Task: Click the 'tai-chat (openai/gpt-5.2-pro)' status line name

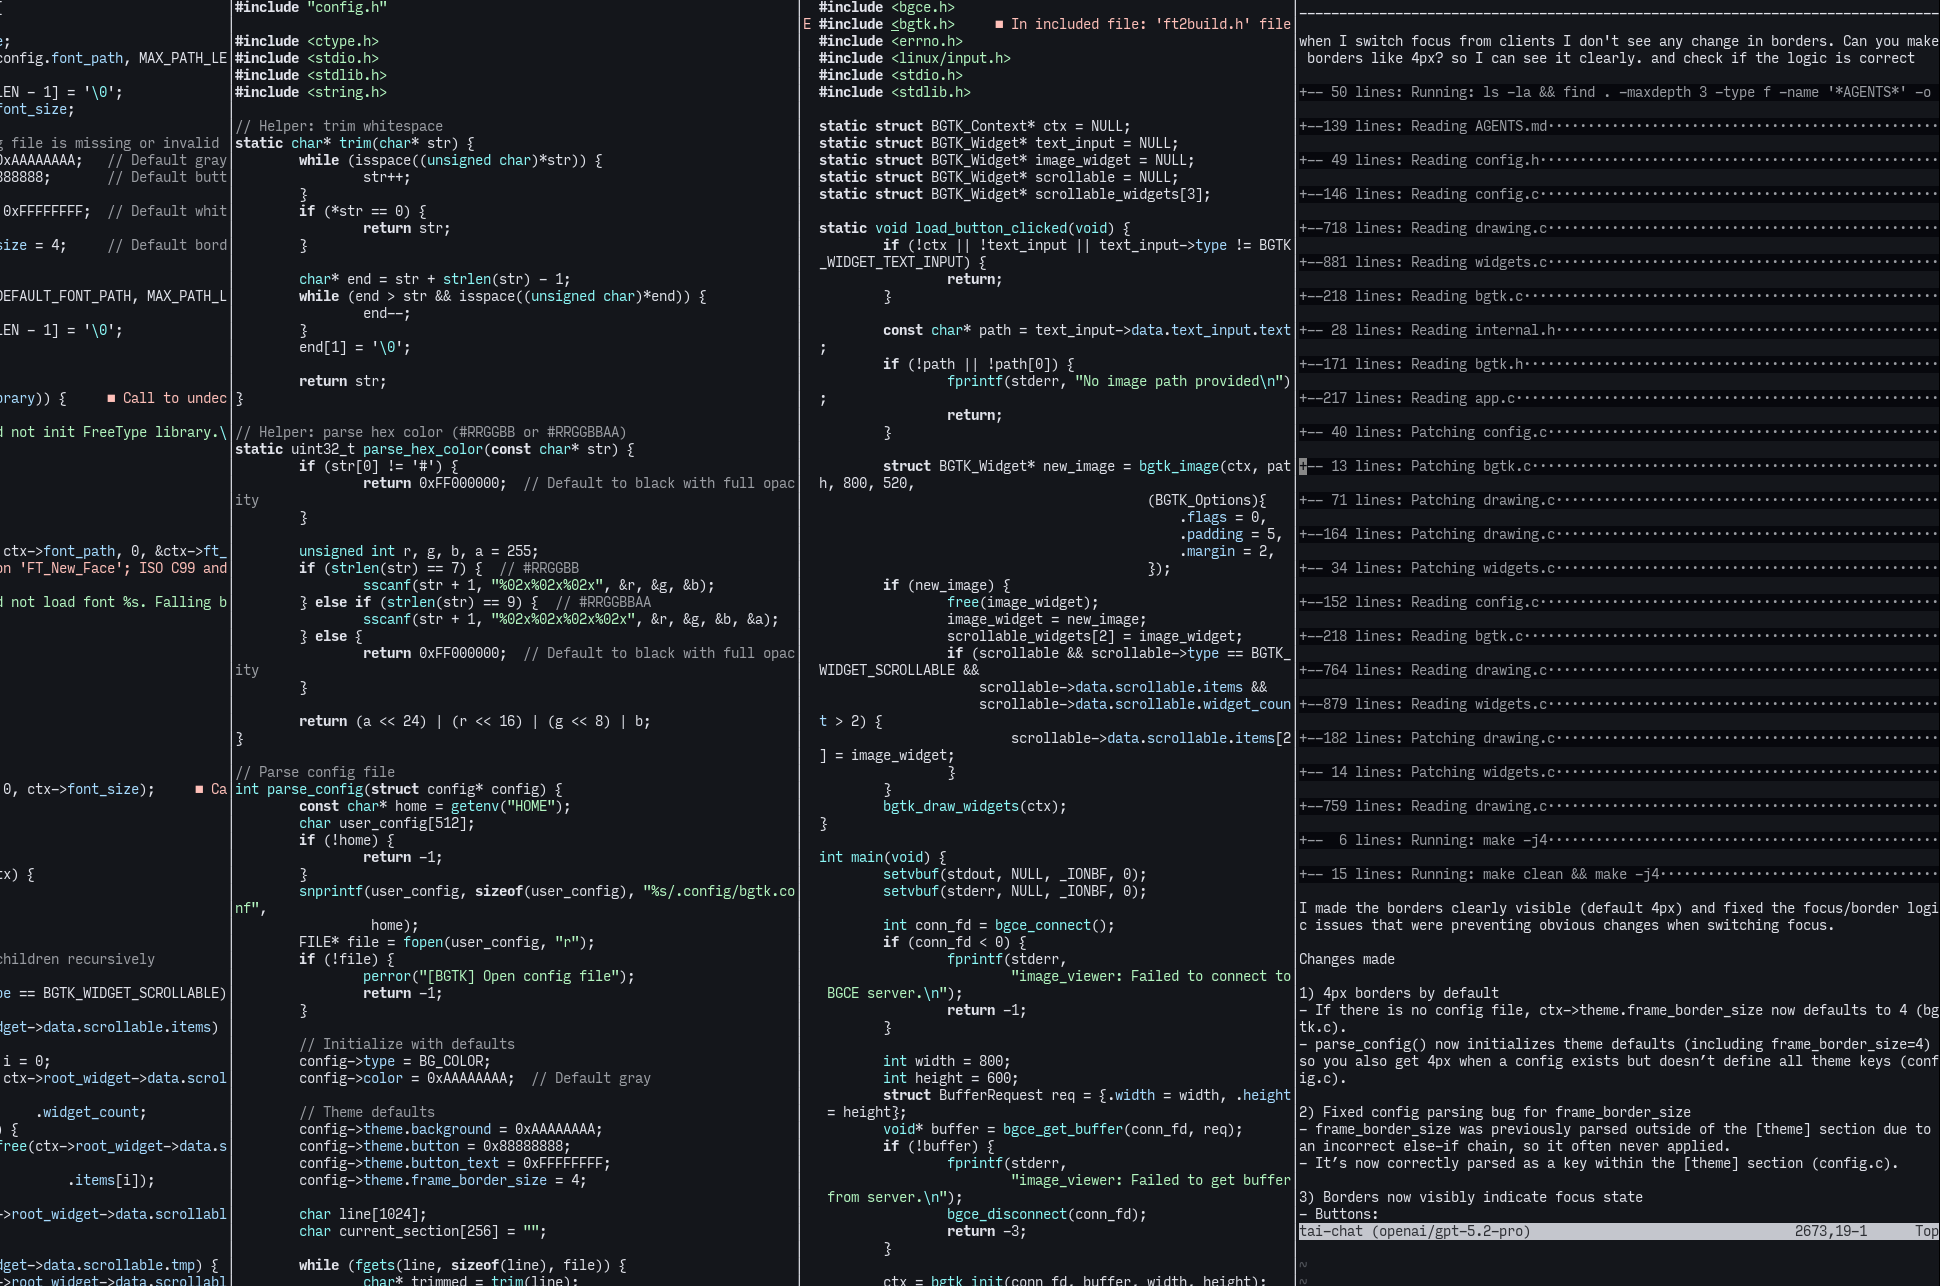Action: [x=1414, y=1231]
